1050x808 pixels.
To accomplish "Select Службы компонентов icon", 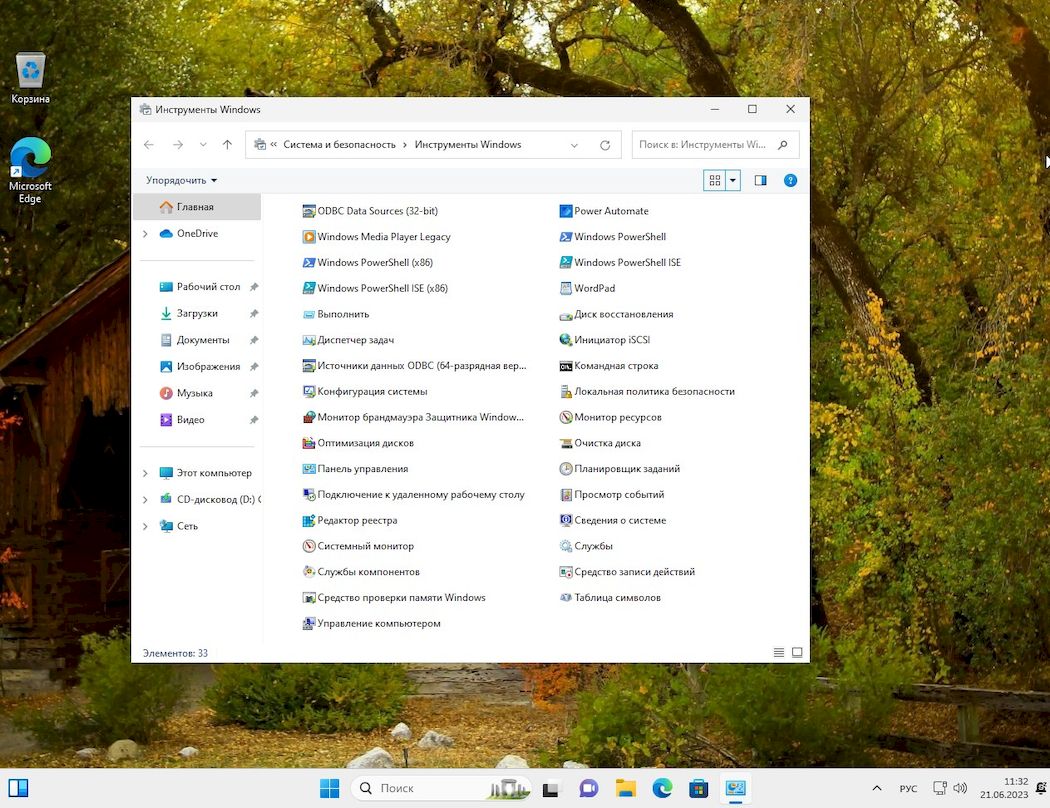I will [309, 572].
